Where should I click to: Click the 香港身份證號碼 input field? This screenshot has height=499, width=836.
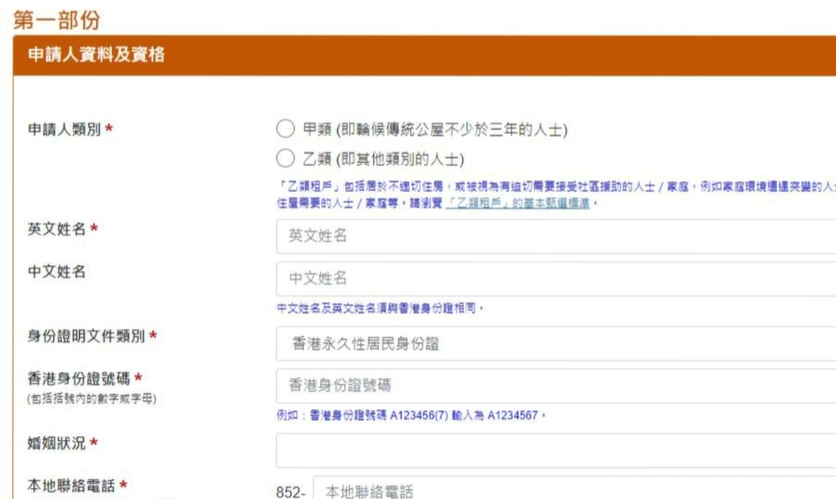pos(555,385)
